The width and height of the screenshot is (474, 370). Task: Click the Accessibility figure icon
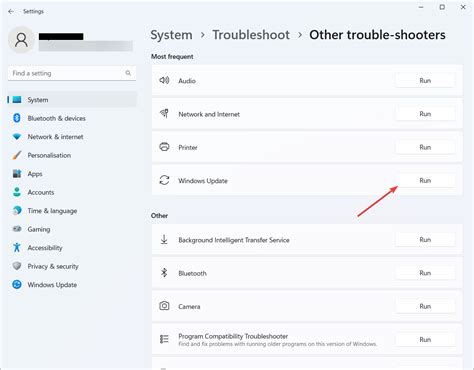(x=17, y=247)
